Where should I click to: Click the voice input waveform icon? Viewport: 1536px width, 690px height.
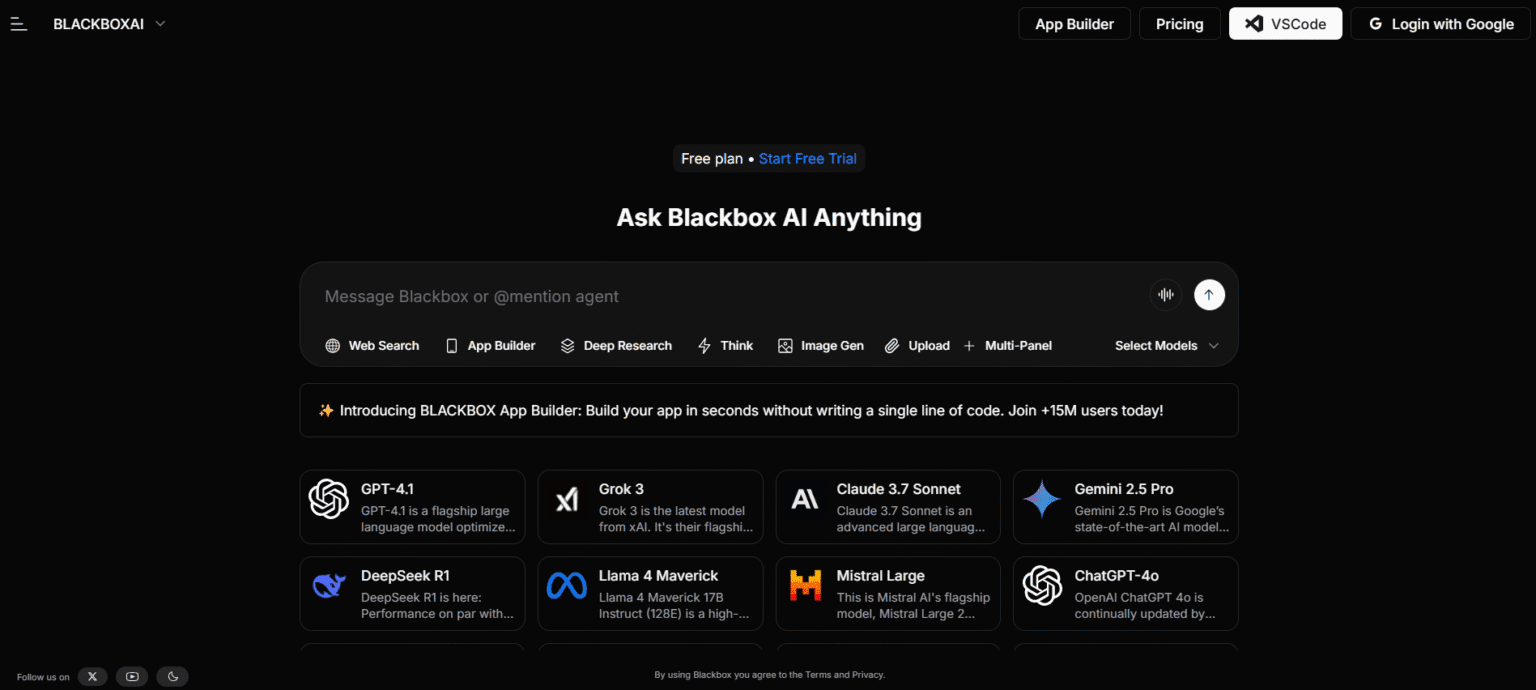point(1165,294)
